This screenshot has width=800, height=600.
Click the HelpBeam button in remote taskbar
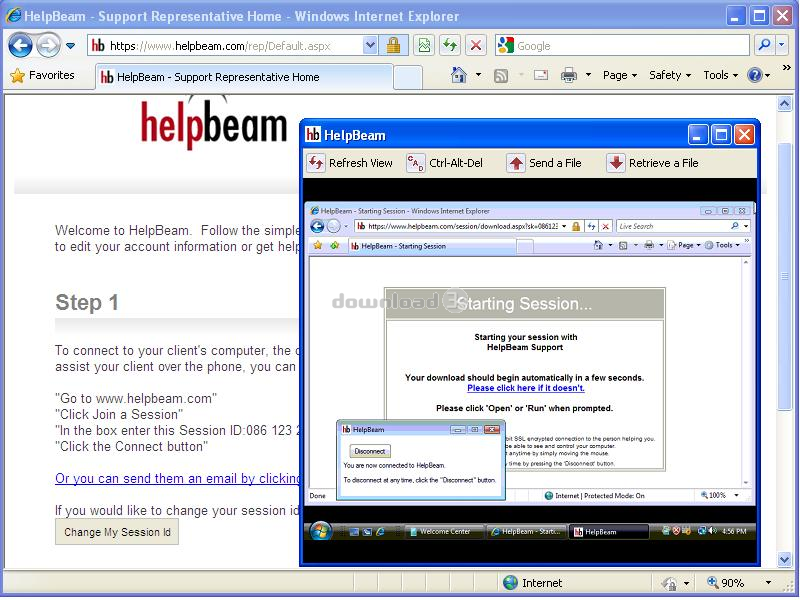point(609,532)
